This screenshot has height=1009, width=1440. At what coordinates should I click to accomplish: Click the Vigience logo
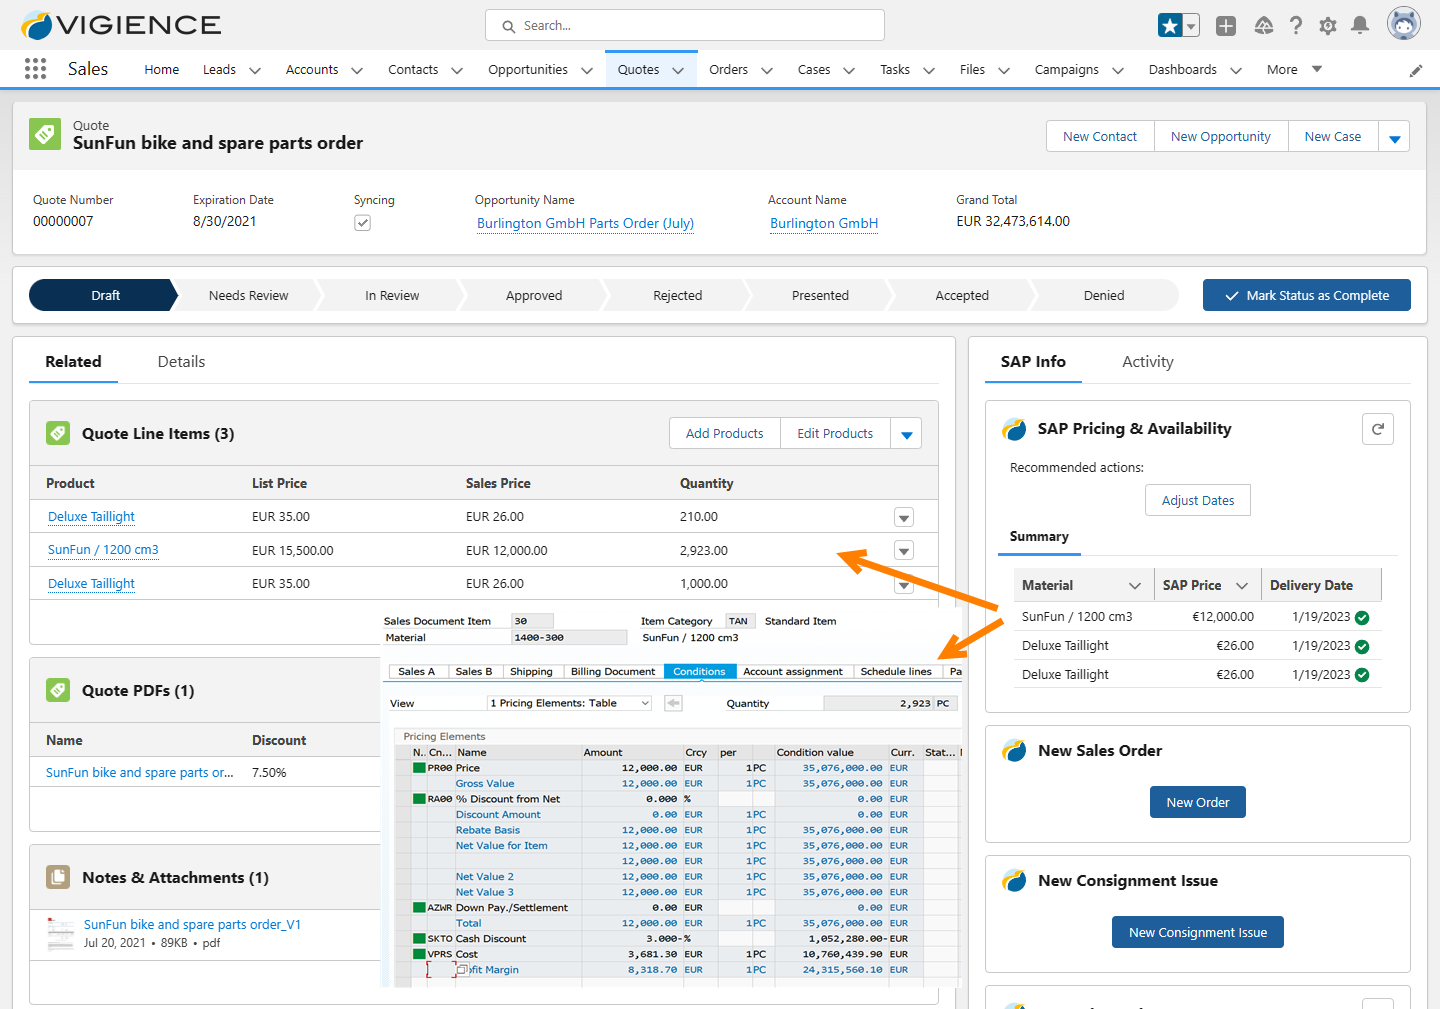point(121,25)
